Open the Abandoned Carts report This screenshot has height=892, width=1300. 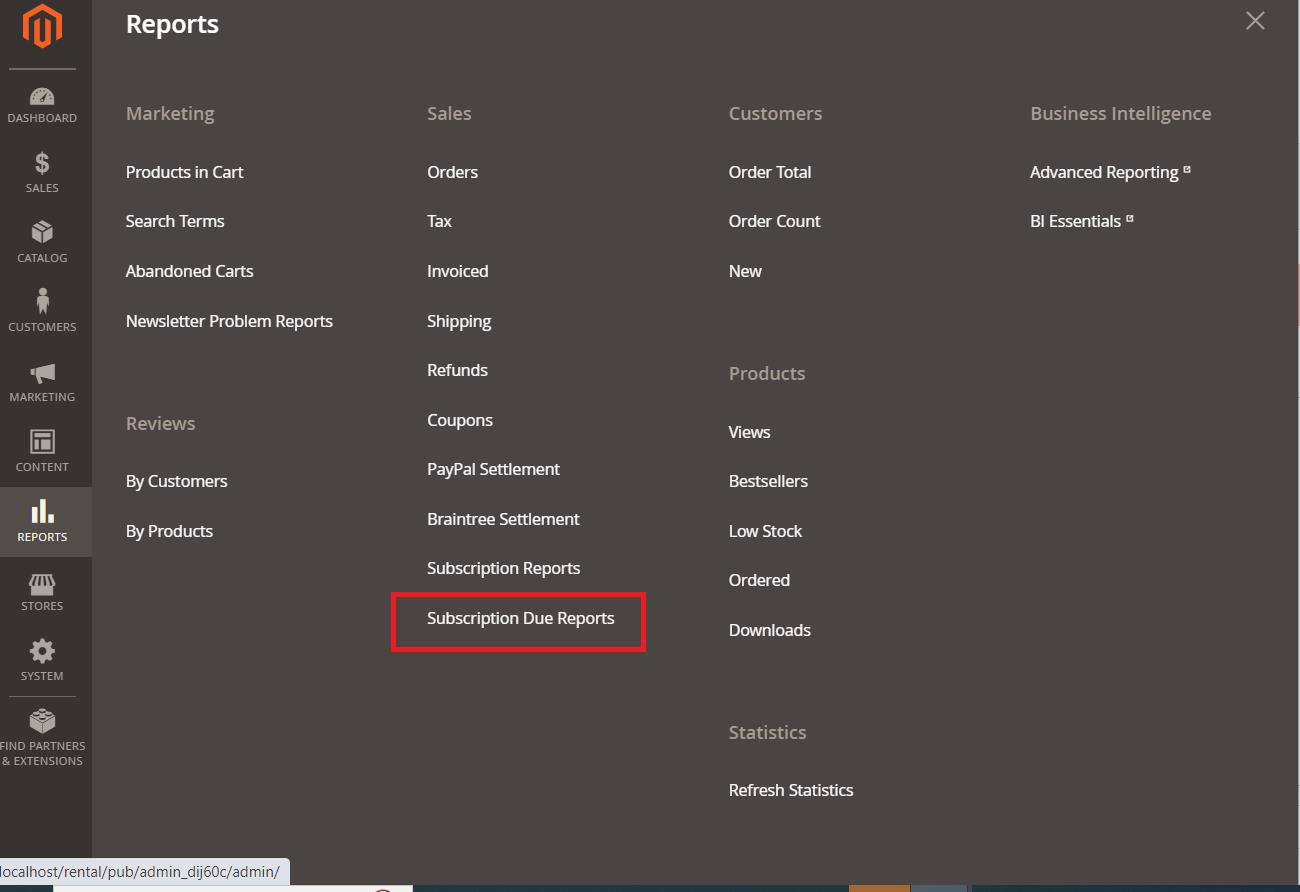[189, 272]
